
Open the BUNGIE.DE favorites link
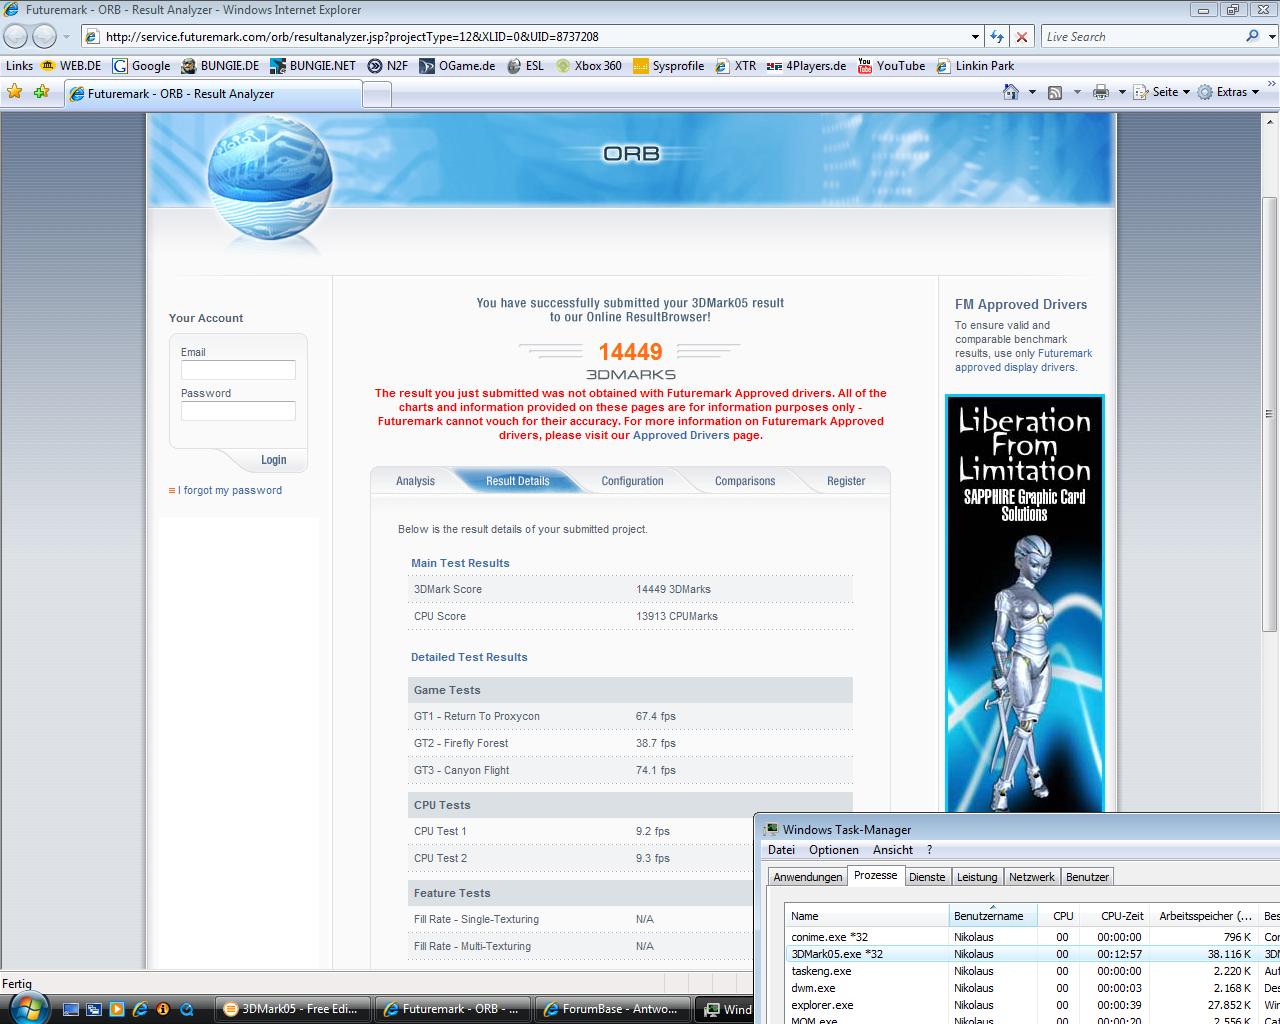(220, 66)
